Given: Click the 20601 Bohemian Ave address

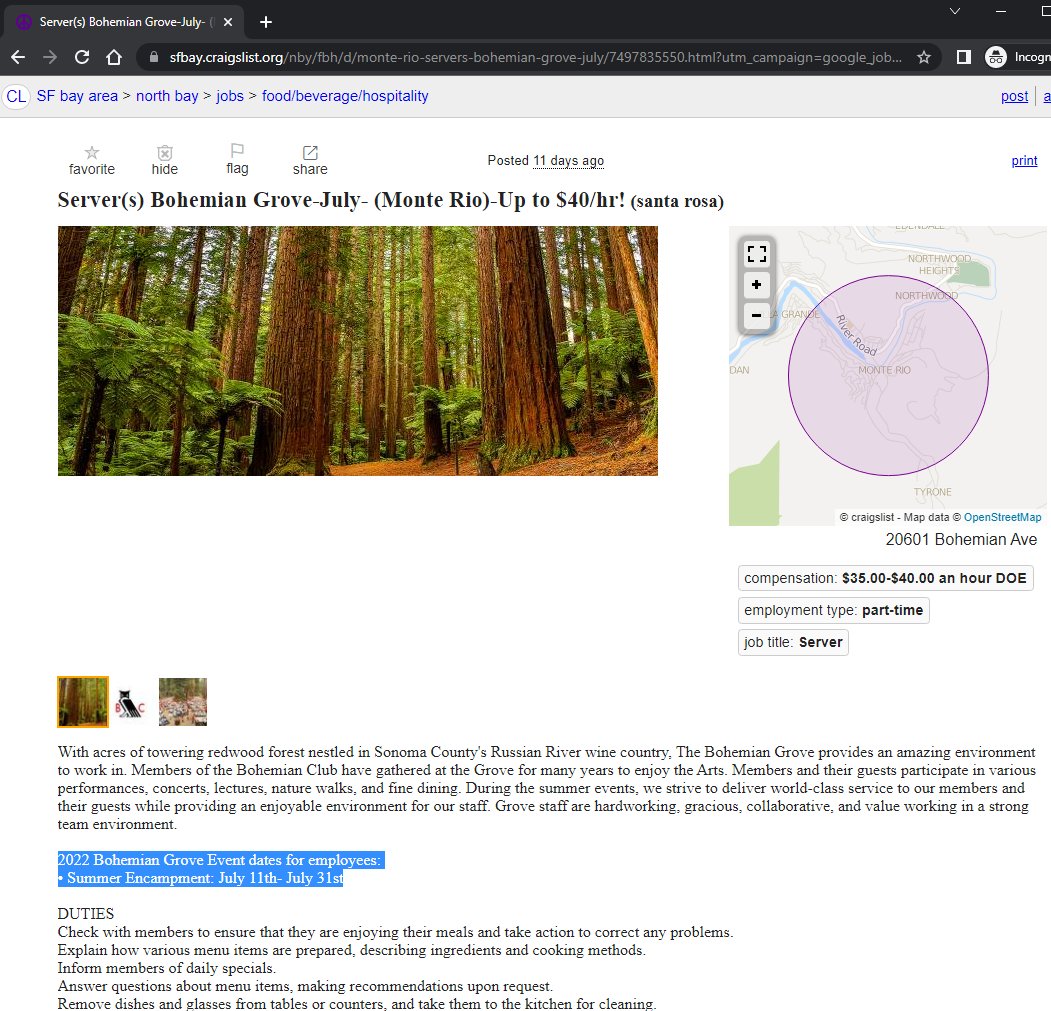Looking at the screenshot, I should point(961,540).
